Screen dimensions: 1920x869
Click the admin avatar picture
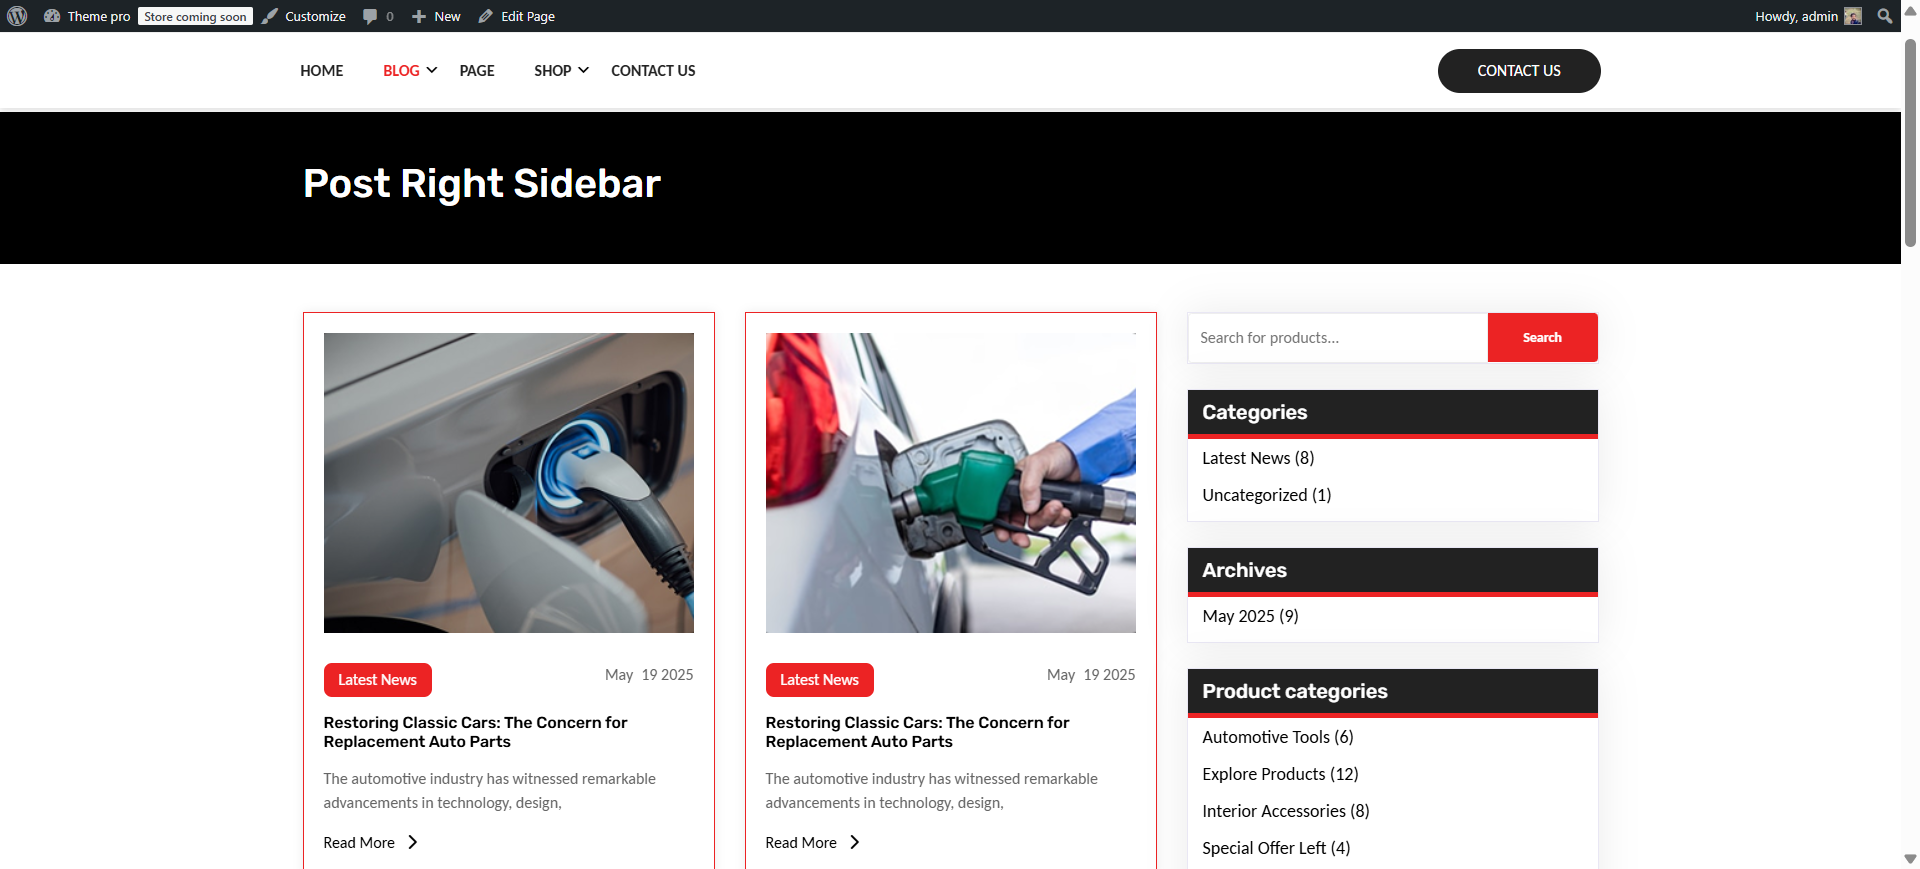click(1853, 16)
